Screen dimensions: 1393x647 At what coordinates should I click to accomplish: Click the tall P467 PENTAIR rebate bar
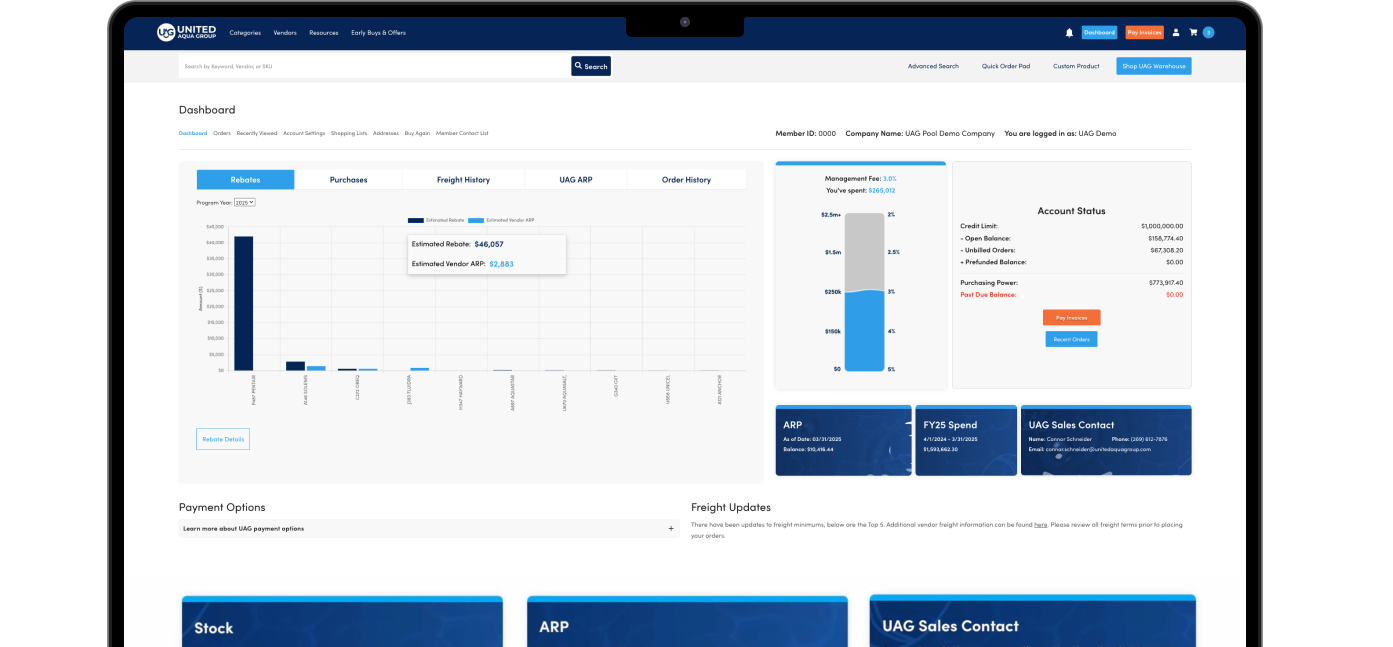[x=243, y=303]
